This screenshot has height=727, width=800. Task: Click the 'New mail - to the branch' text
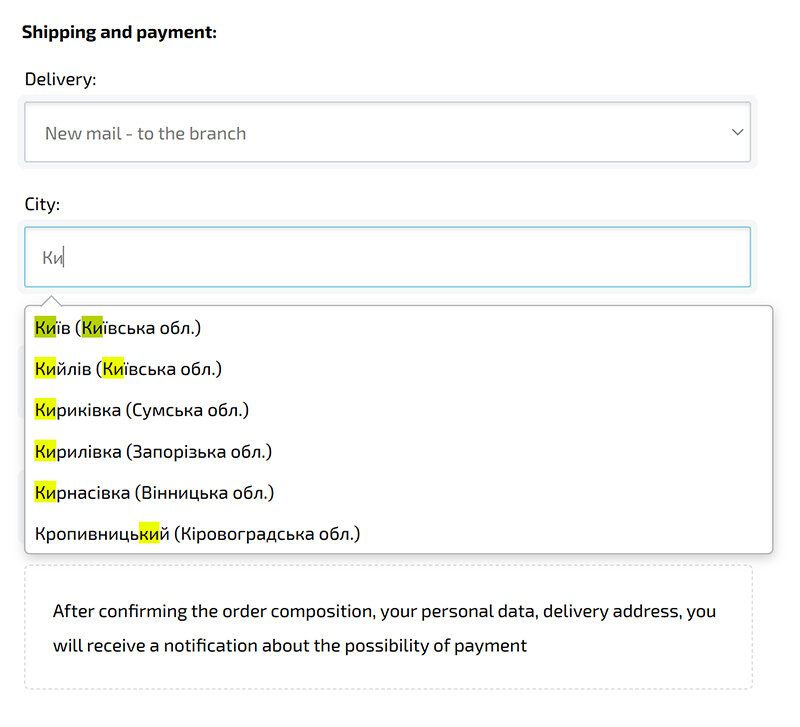(146, 134)
